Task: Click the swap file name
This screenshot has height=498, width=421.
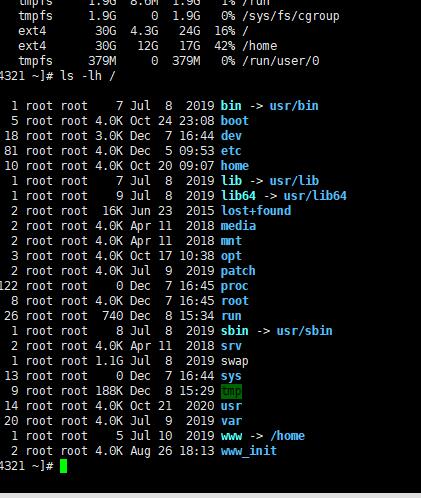Action: click(235, 361)
